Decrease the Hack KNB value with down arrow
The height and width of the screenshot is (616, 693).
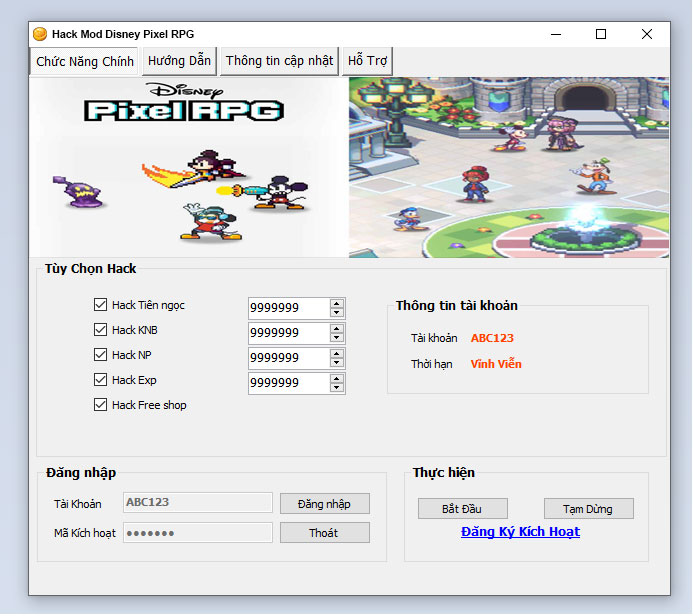tap(337, 338)
